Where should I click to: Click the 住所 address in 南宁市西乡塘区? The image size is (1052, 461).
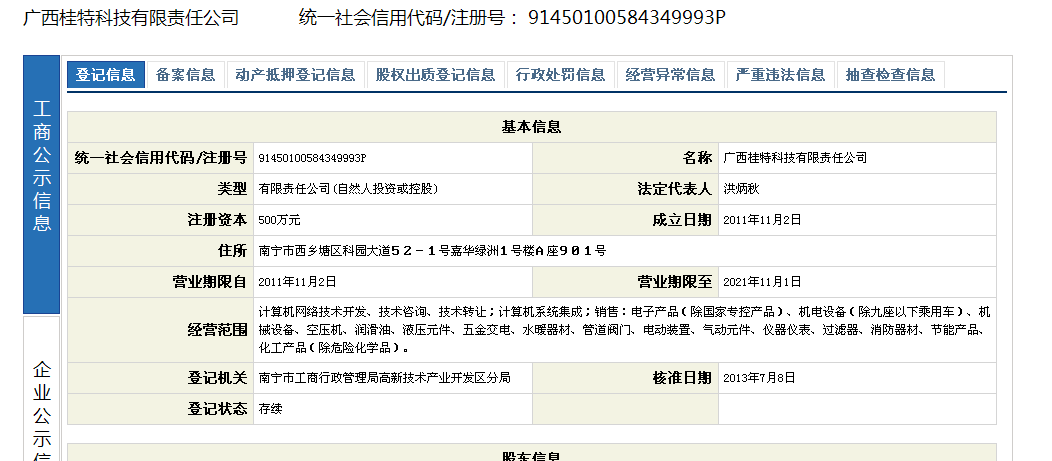[432, 251]
